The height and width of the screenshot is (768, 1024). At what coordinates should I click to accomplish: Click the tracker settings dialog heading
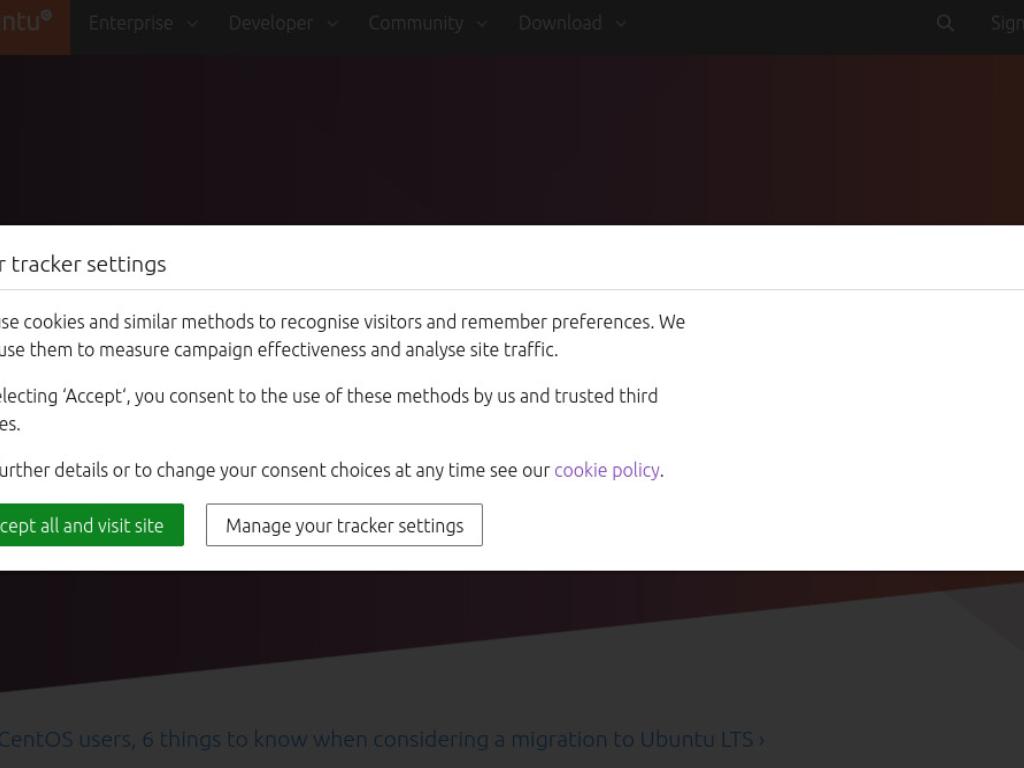pyautogui.click(x=83, y=264)
